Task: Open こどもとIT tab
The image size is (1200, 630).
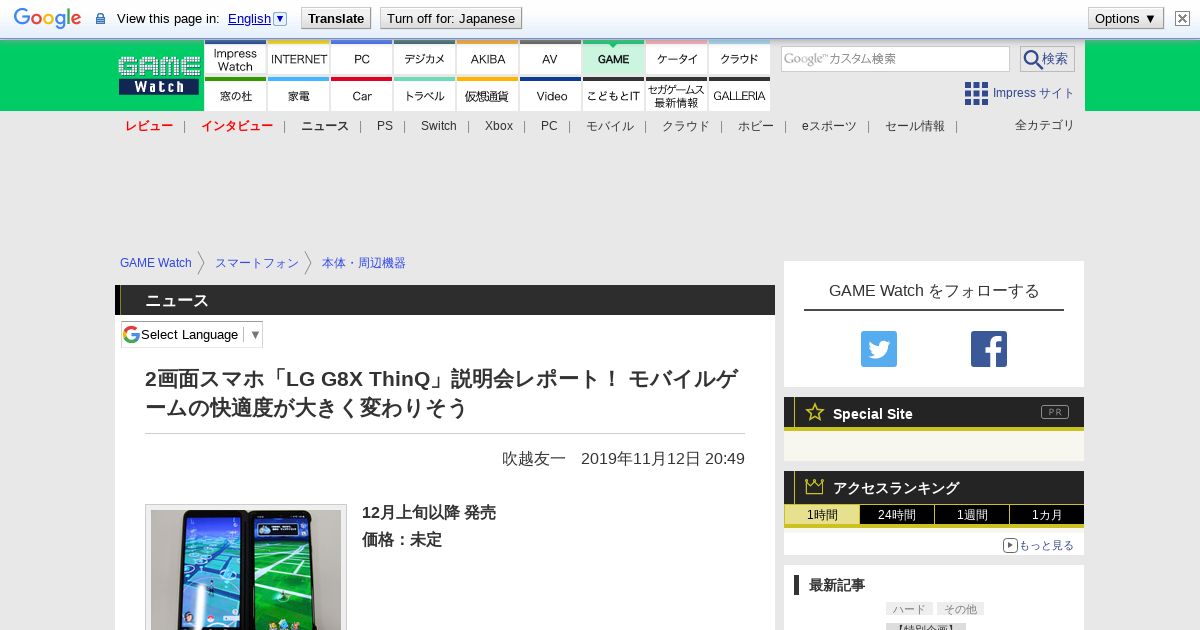Action: 613,94
